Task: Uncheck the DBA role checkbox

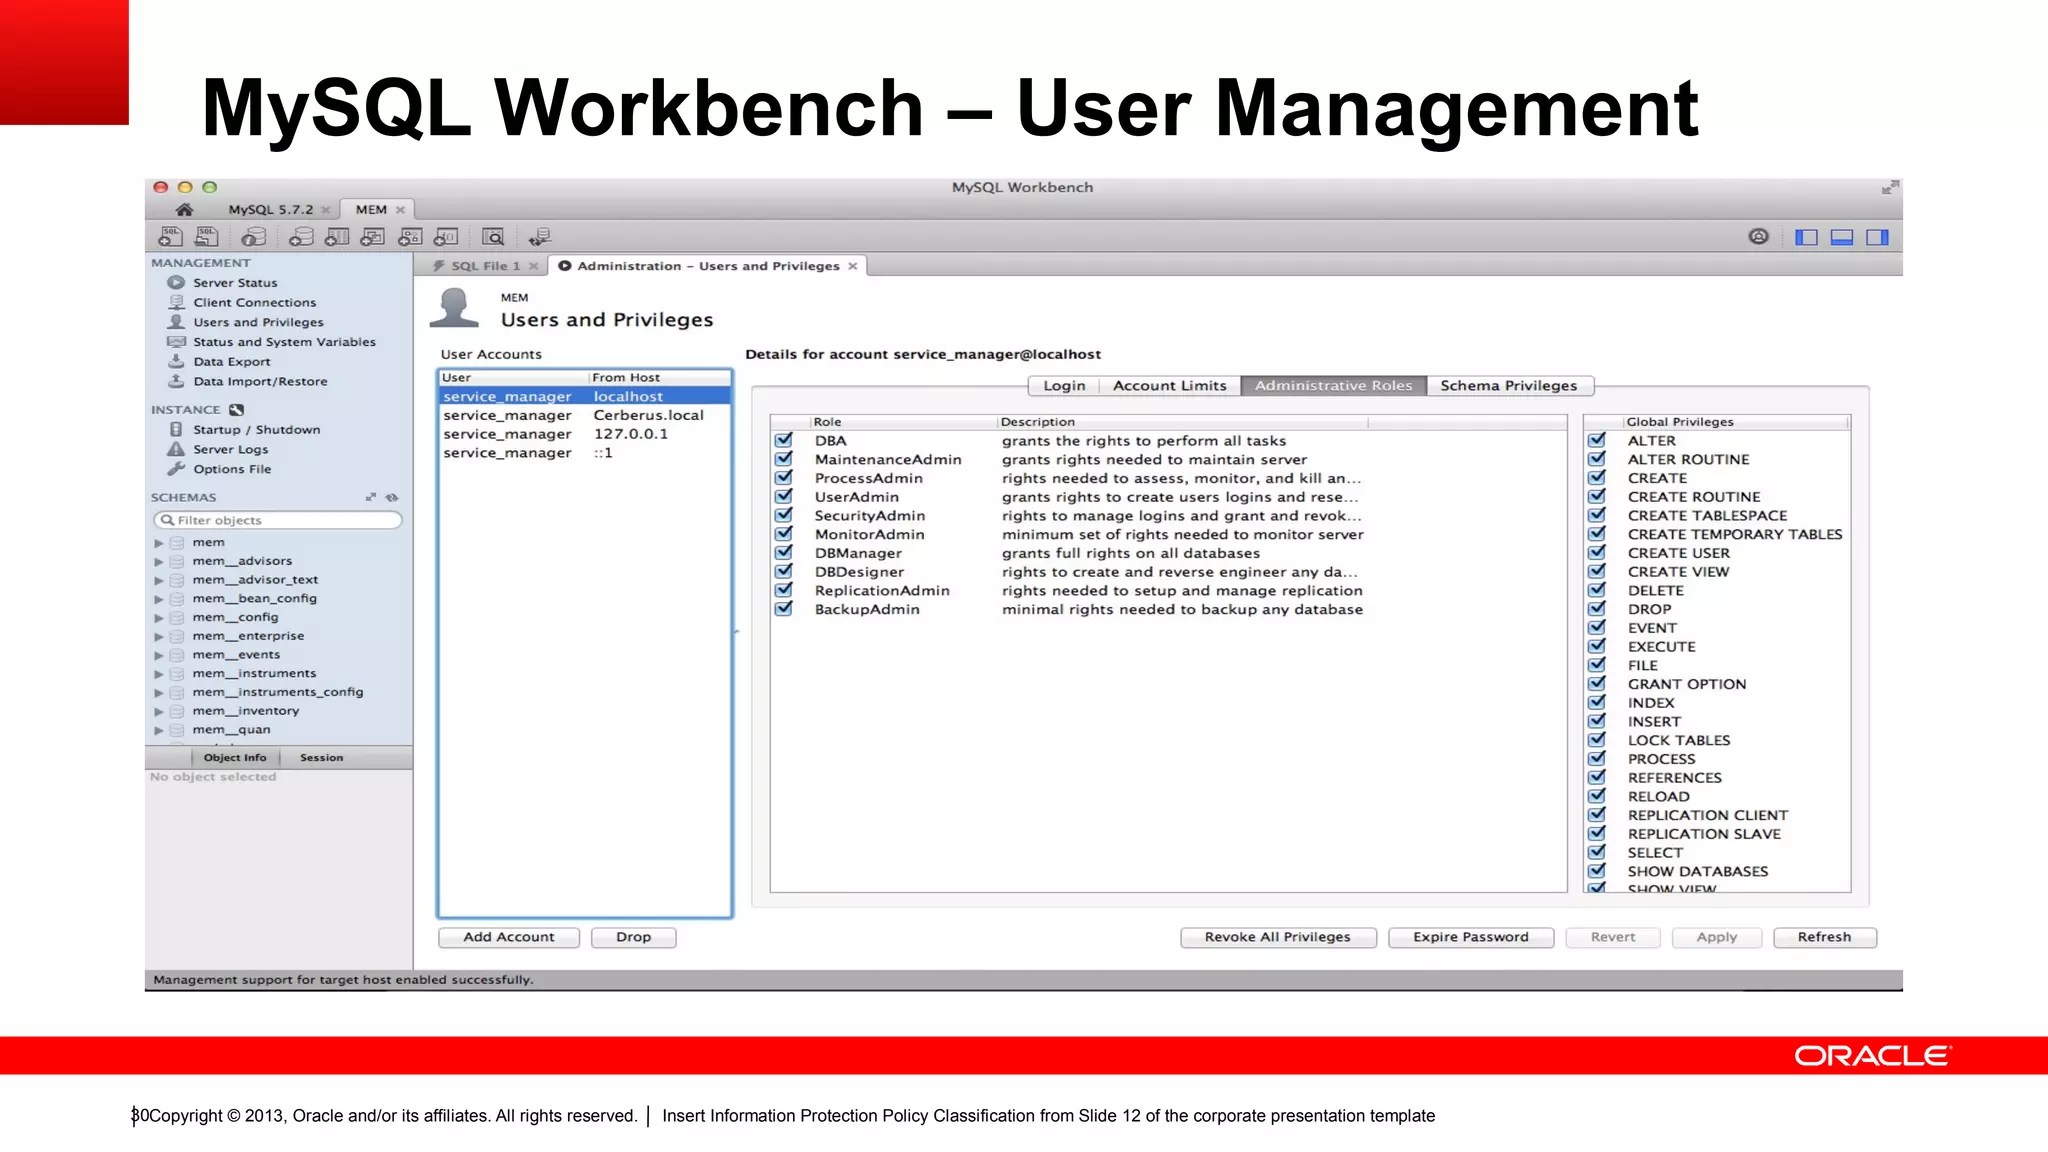Action: (784, 440)
